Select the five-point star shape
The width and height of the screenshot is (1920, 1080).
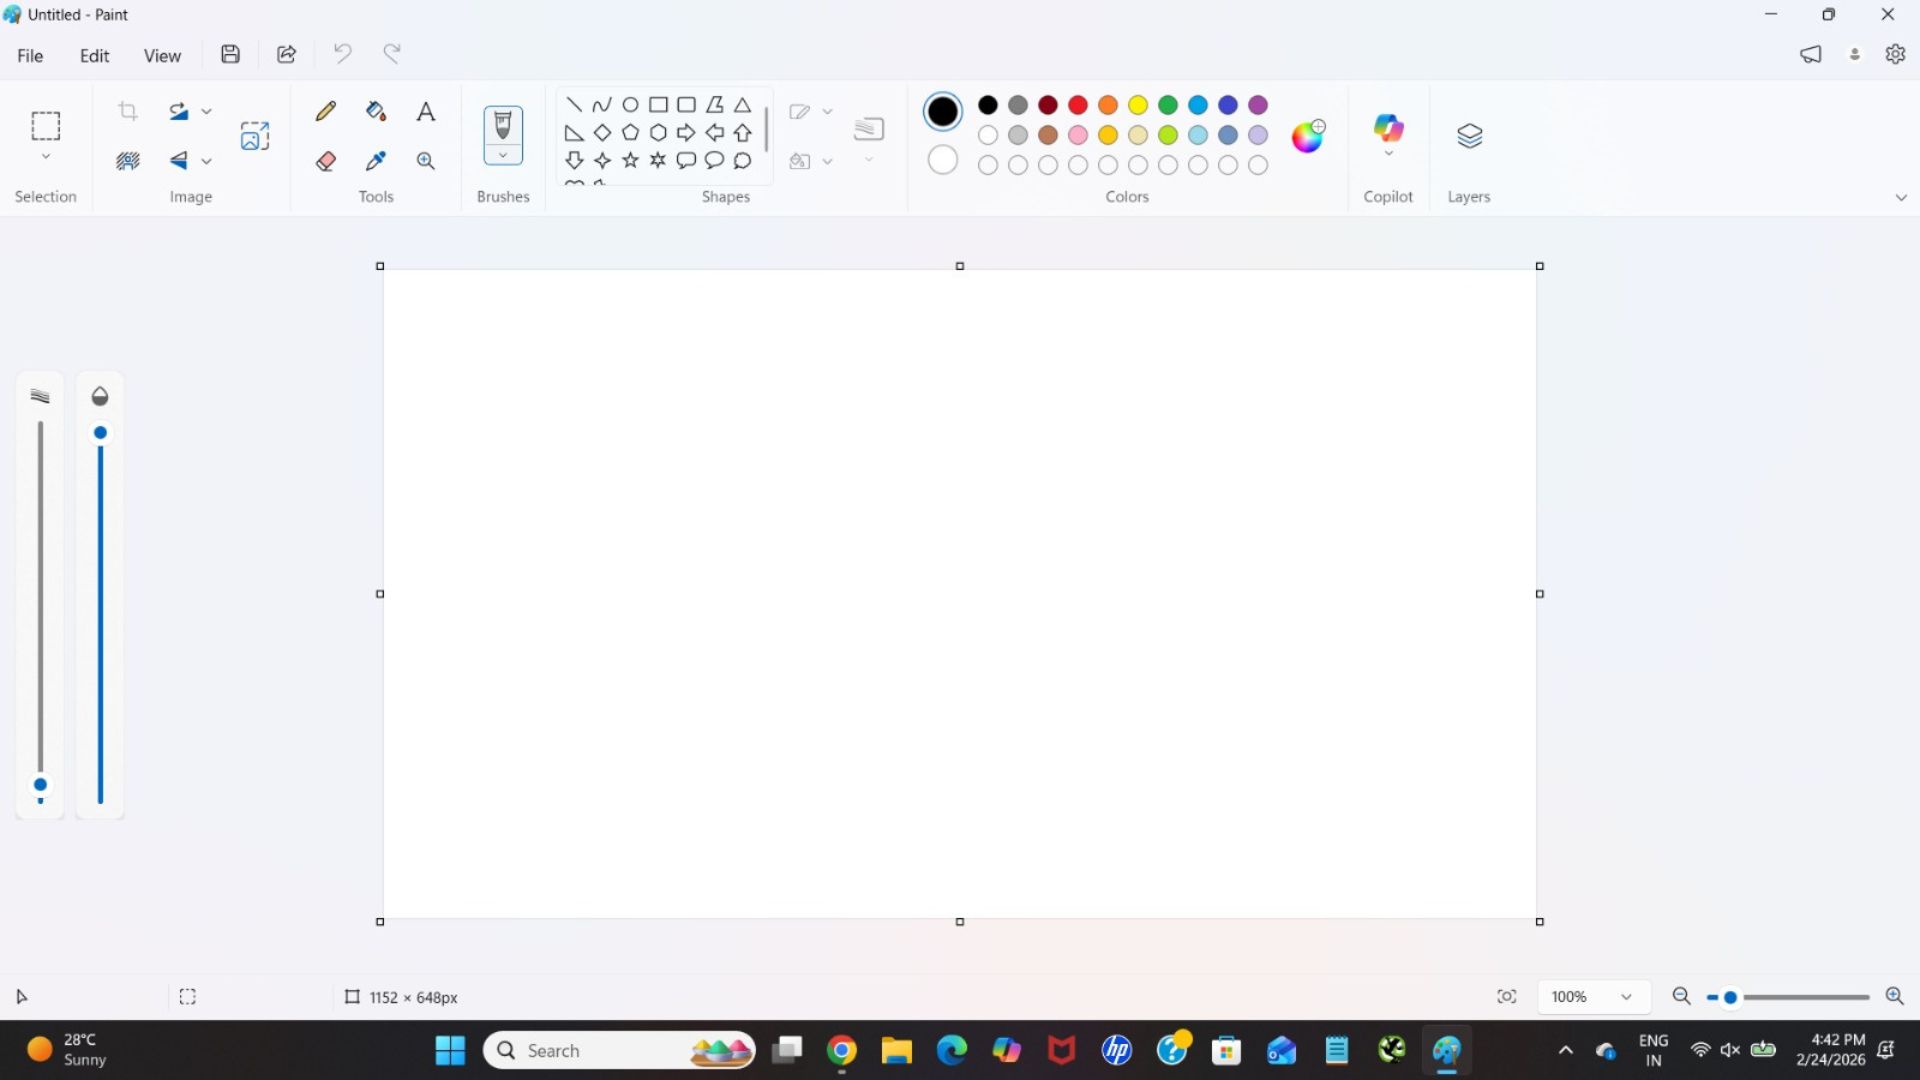point(630,160)
